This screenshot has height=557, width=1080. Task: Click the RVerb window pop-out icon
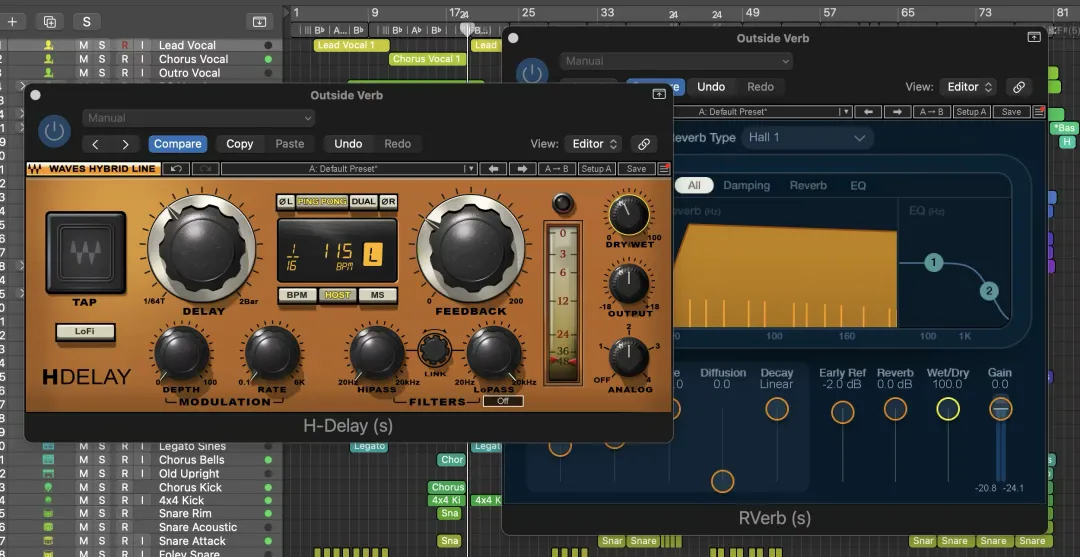click(1034, 38)
